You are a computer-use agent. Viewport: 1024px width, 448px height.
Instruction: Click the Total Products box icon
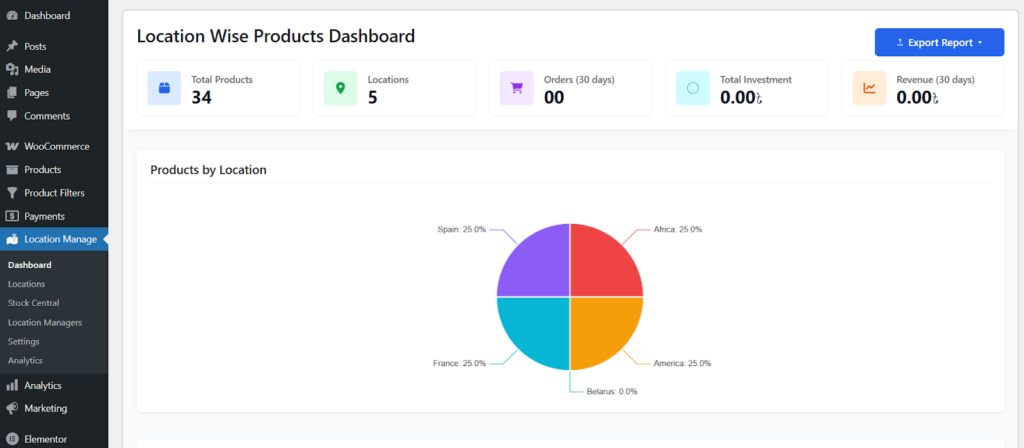coord(164,88)
